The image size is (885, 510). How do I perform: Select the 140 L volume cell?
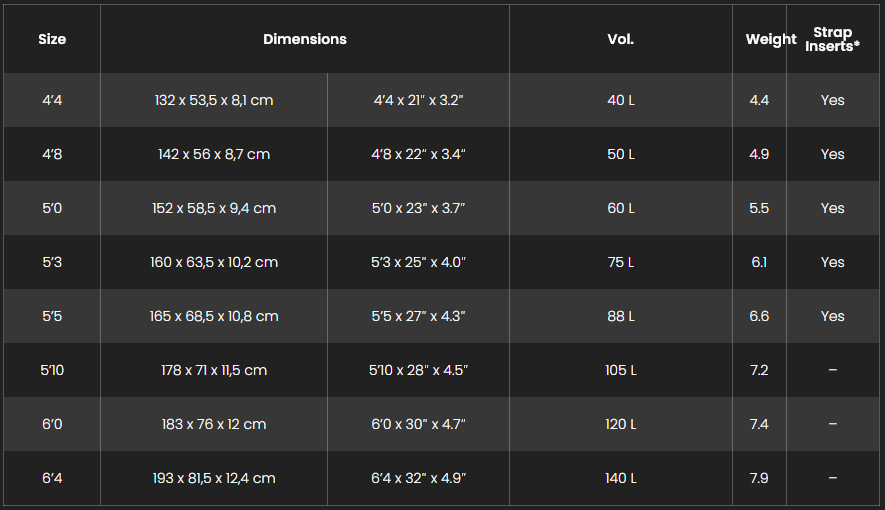(x=621, y=478)
